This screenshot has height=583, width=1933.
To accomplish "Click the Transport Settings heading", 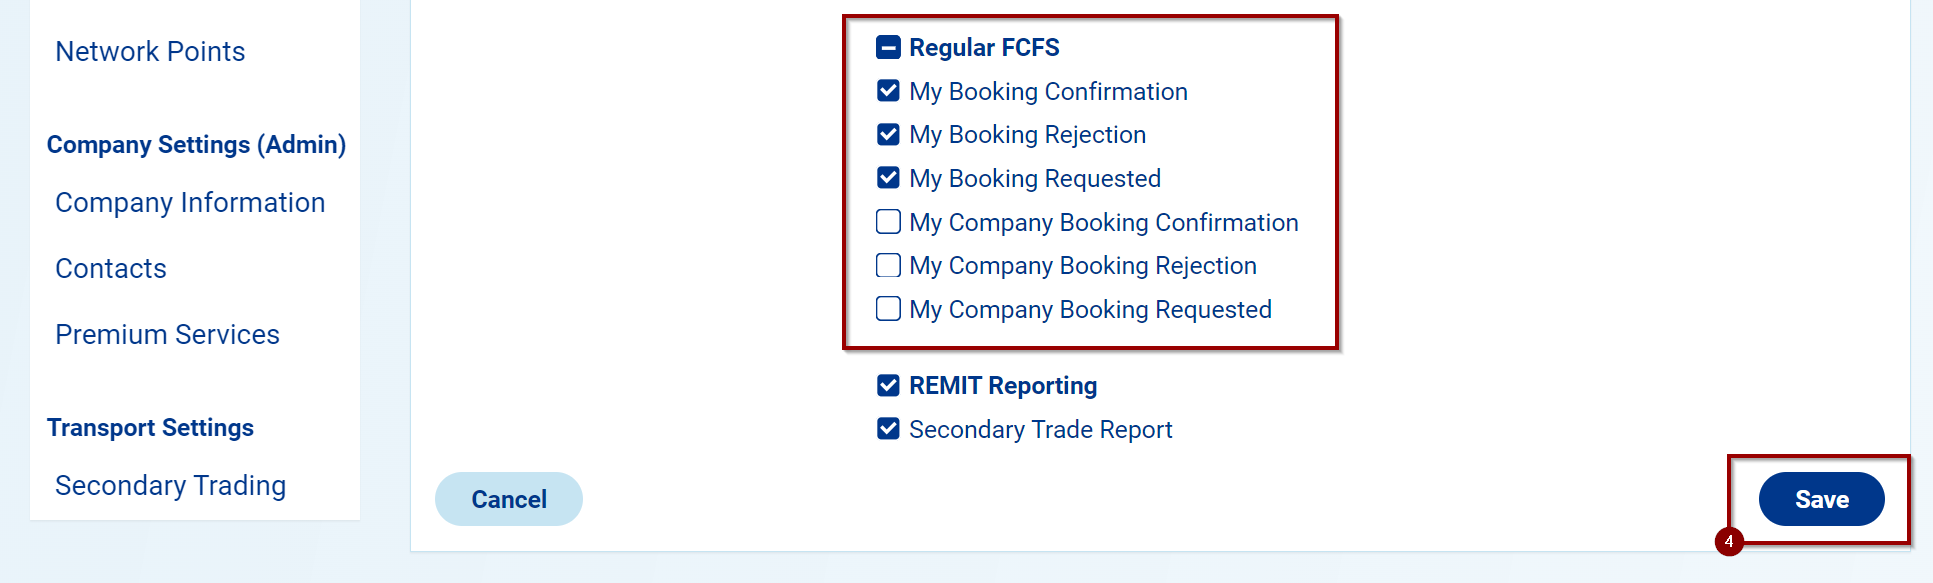I will [x=150, y=428].
